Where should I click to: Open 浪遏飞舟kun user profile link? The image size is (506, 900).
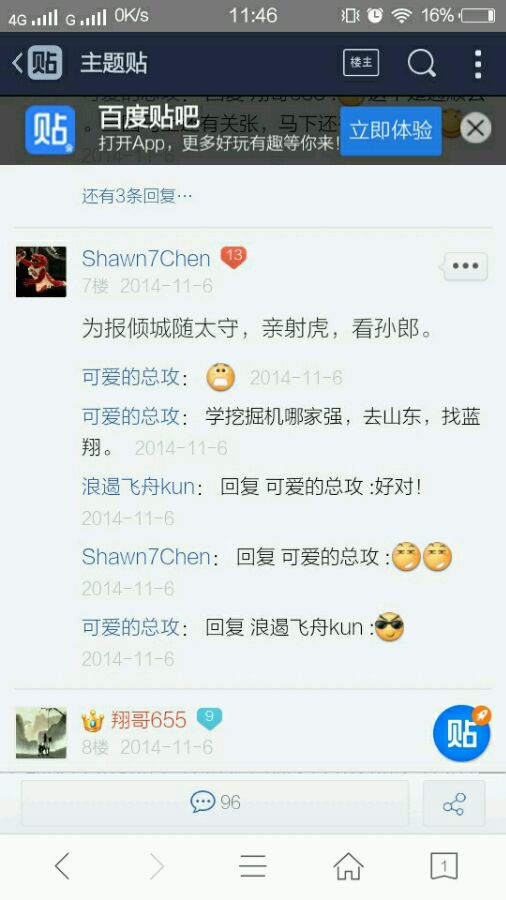(138, 487)
